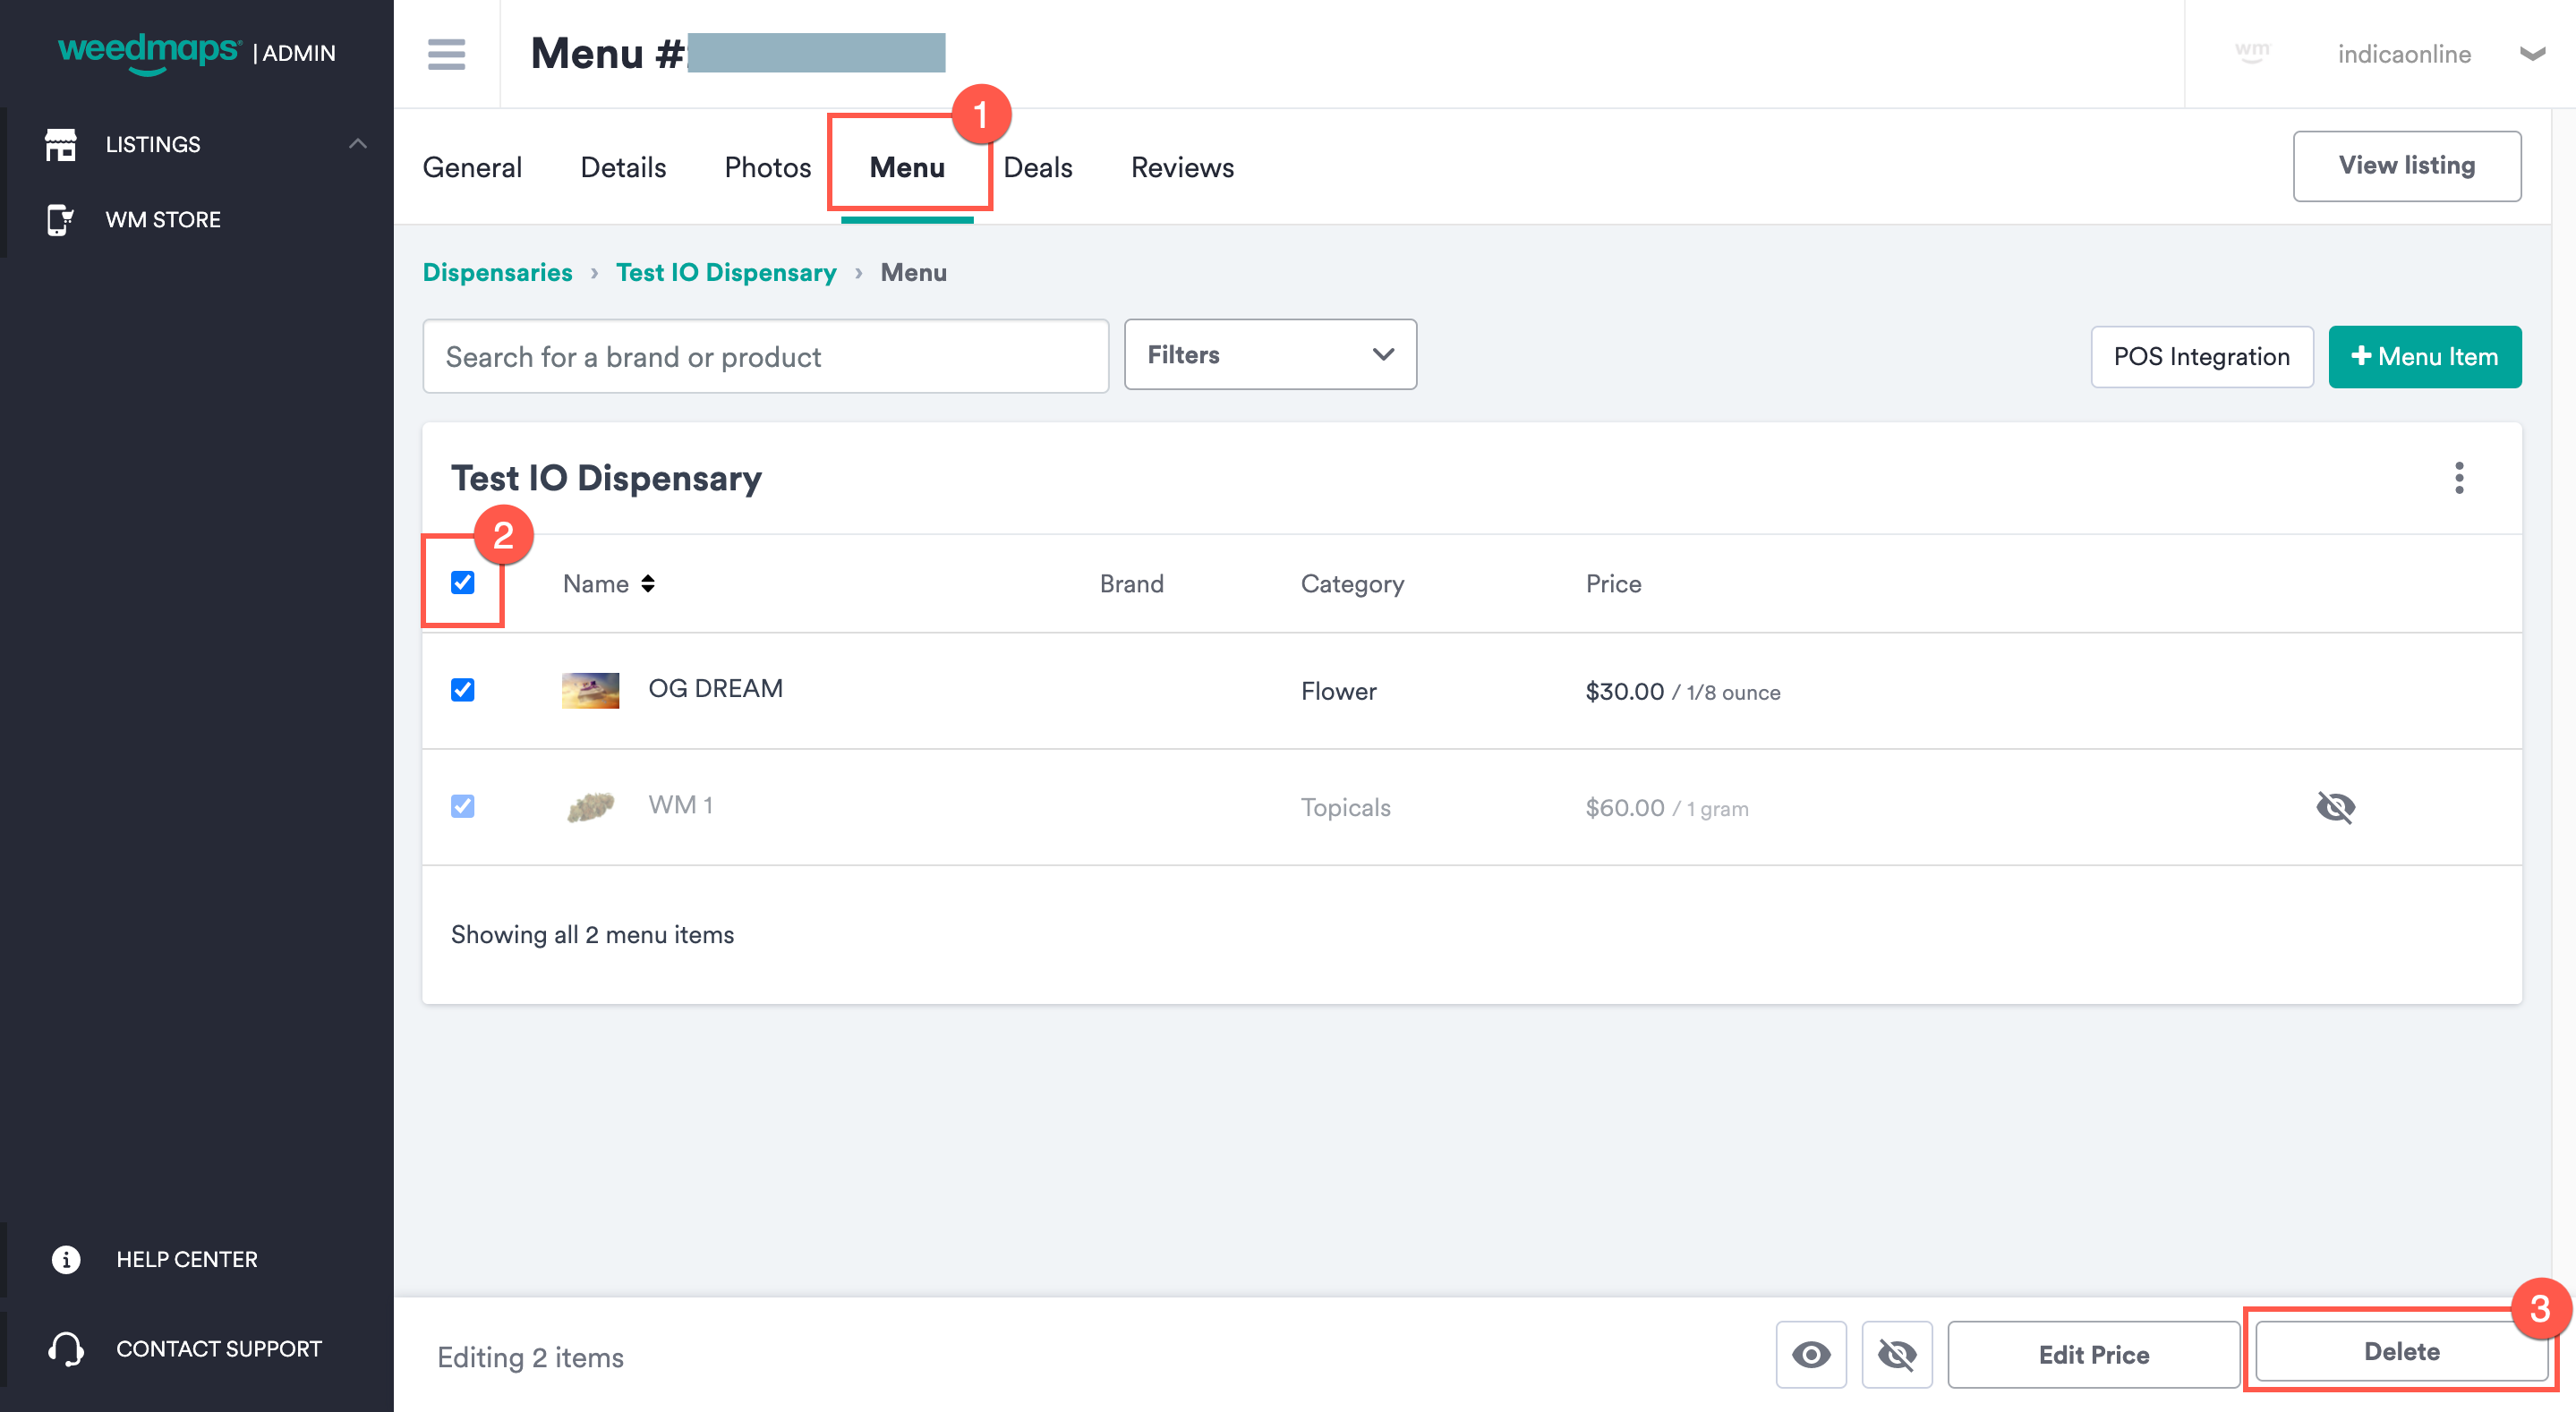Click inside the brand or product search field

pyautogui.click(x=765, y=356)
